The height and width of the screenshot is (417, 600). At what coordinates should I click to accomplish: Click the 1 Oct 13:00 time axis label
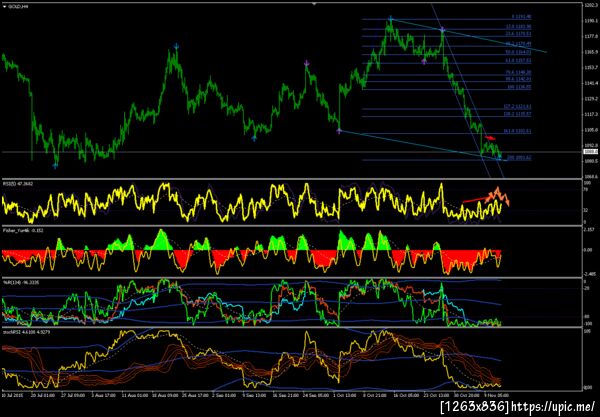tap(346, 395)
